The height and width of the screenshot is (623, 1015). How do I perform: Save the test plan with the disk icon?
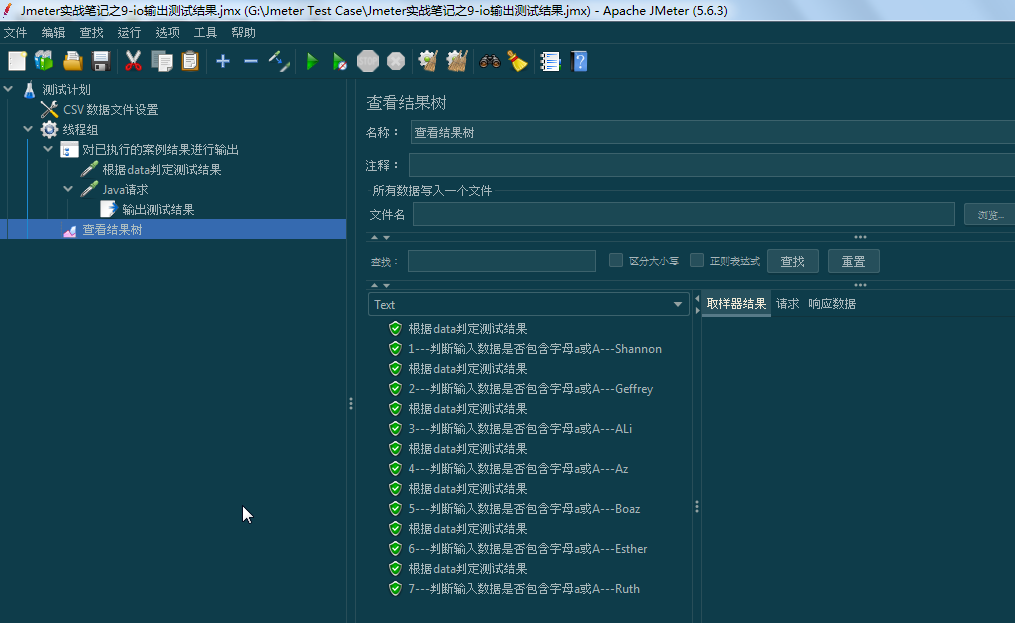click(100, 61)
